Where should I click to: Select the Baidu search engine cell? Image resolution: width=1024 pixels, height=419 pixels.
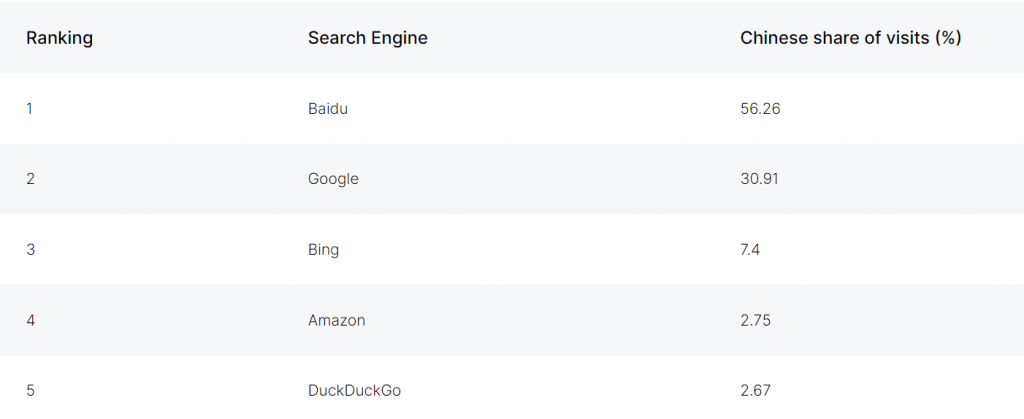coord(328,108)
